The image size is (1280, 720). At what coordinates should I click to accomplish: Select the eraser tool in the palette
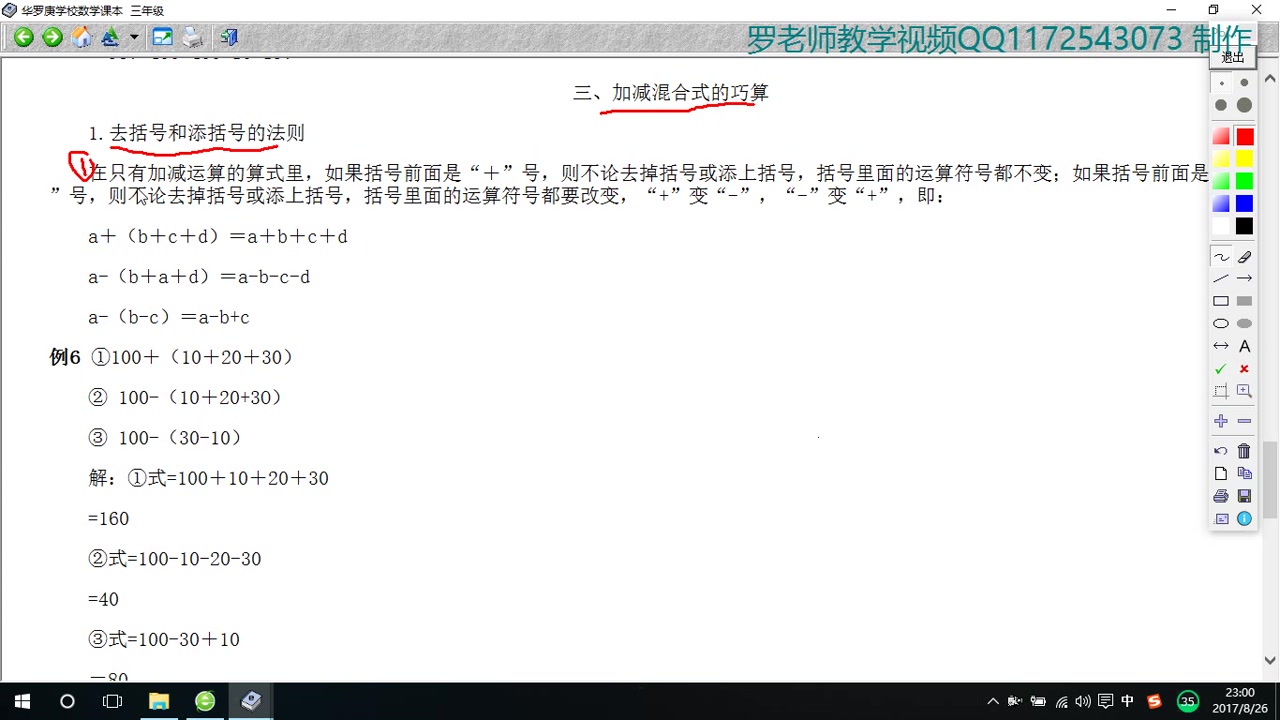pos(1244,257)
